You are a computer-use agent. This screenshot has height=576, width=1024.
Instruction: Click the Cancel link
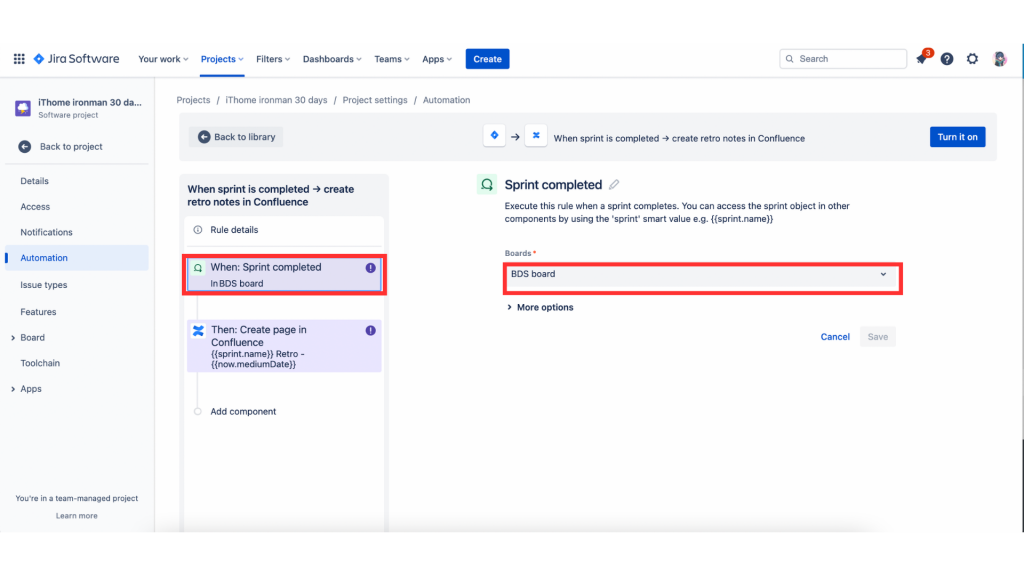coord(835,336)
